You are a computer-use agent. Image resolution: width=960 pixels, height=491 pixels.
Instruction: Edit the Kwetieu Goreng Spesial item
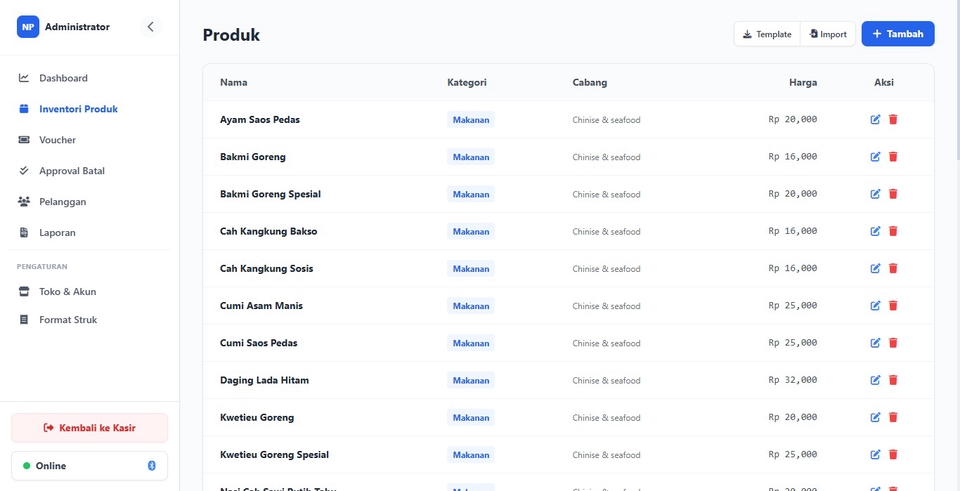876,455
